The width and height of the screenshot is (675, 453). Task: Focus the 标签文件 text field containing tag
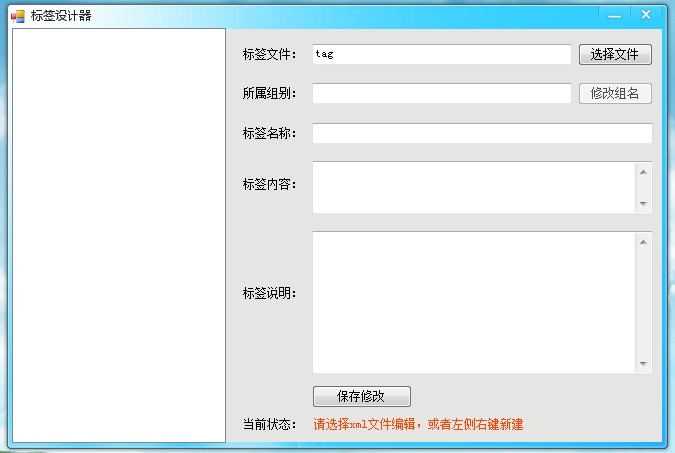point(441,54)
